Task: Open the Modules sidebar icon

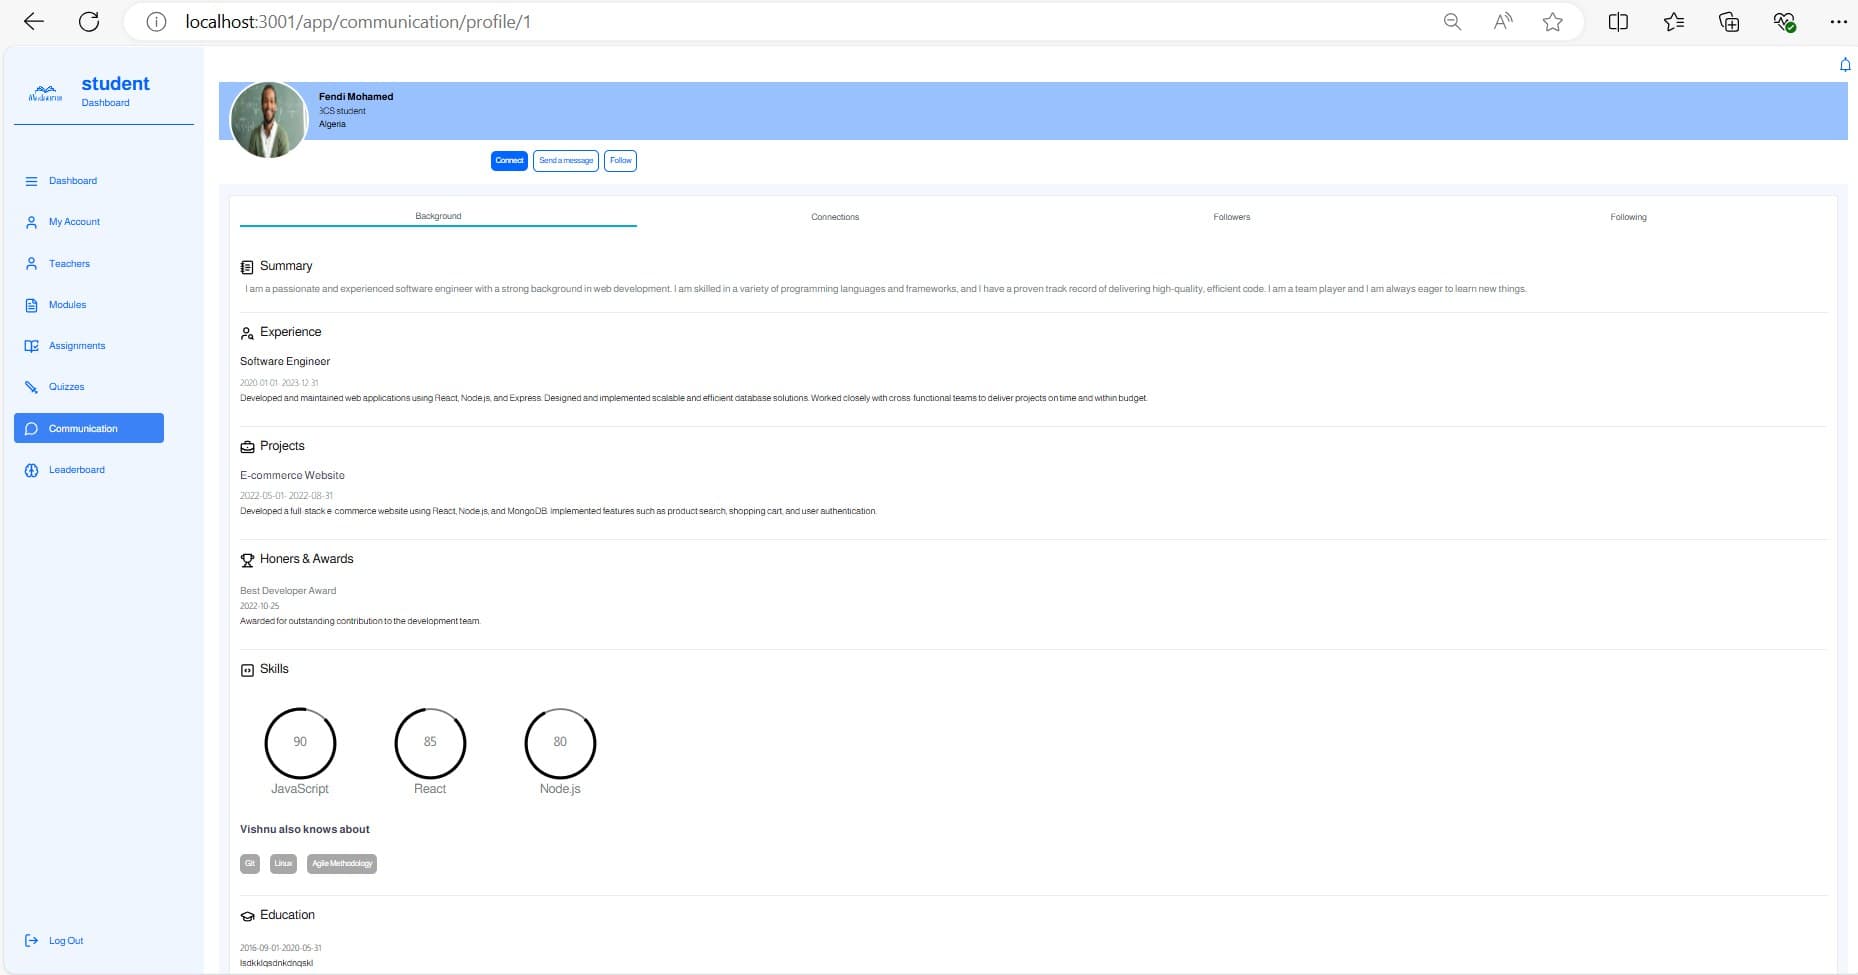Action: point(31,305)
